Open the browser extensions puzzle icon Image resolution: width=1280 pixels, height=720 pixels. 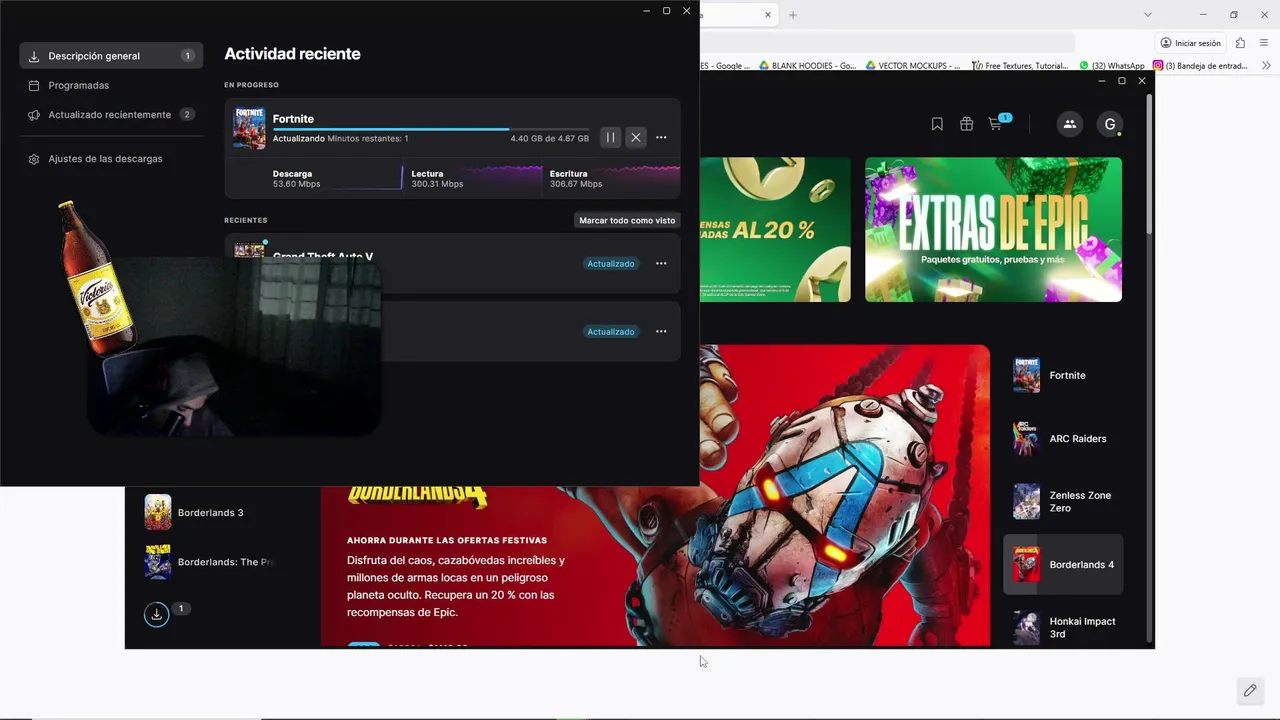(1240, 43)
